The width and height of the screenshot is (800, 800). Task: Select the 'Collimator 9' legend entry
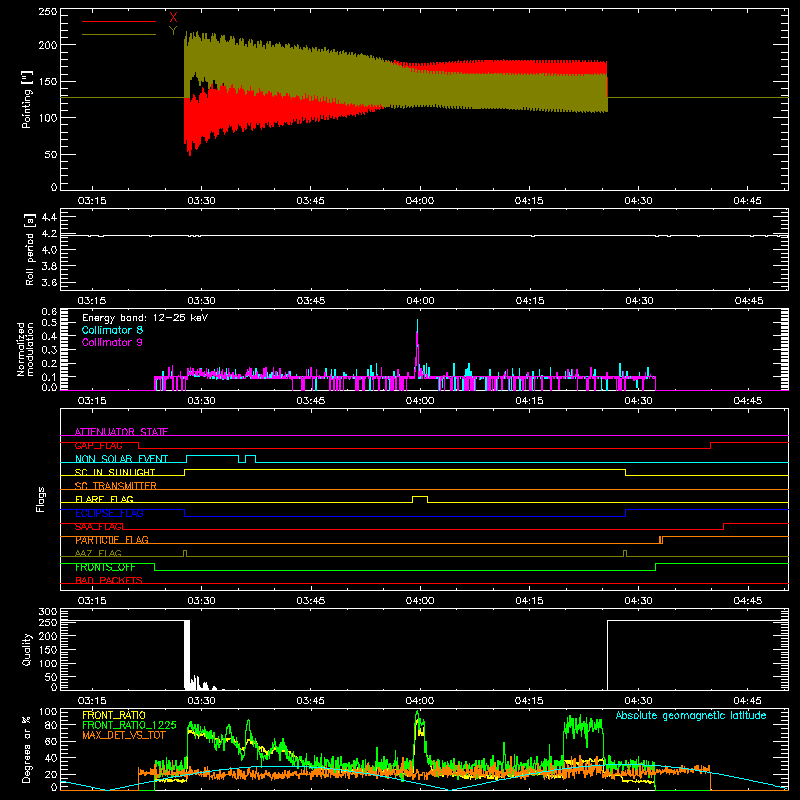[x=112, y=342]
